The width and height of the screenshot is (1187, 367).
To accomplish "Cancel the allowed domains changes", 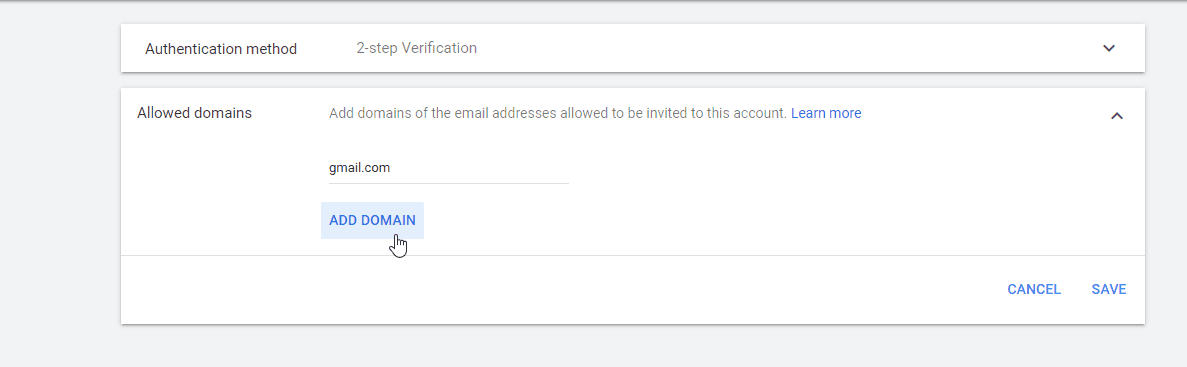I will 1033,289.
